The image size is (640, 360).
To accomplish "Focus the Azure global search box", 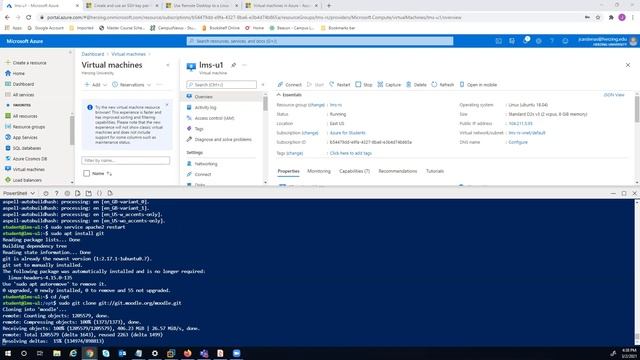I will 320,41.
